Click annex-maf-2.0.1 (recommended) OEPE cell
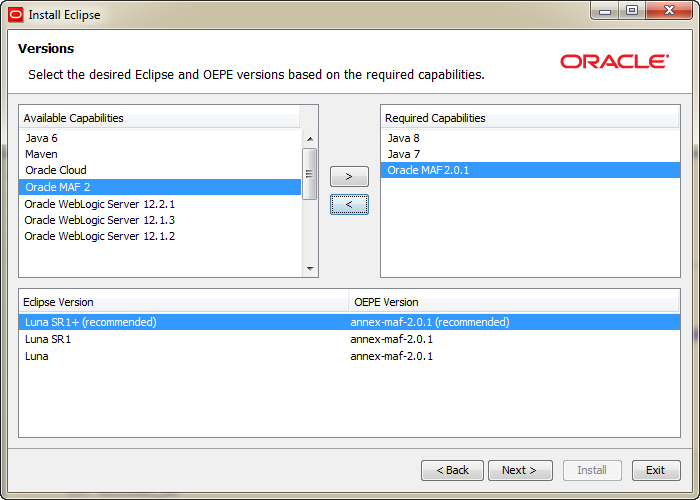 point(429,322)
